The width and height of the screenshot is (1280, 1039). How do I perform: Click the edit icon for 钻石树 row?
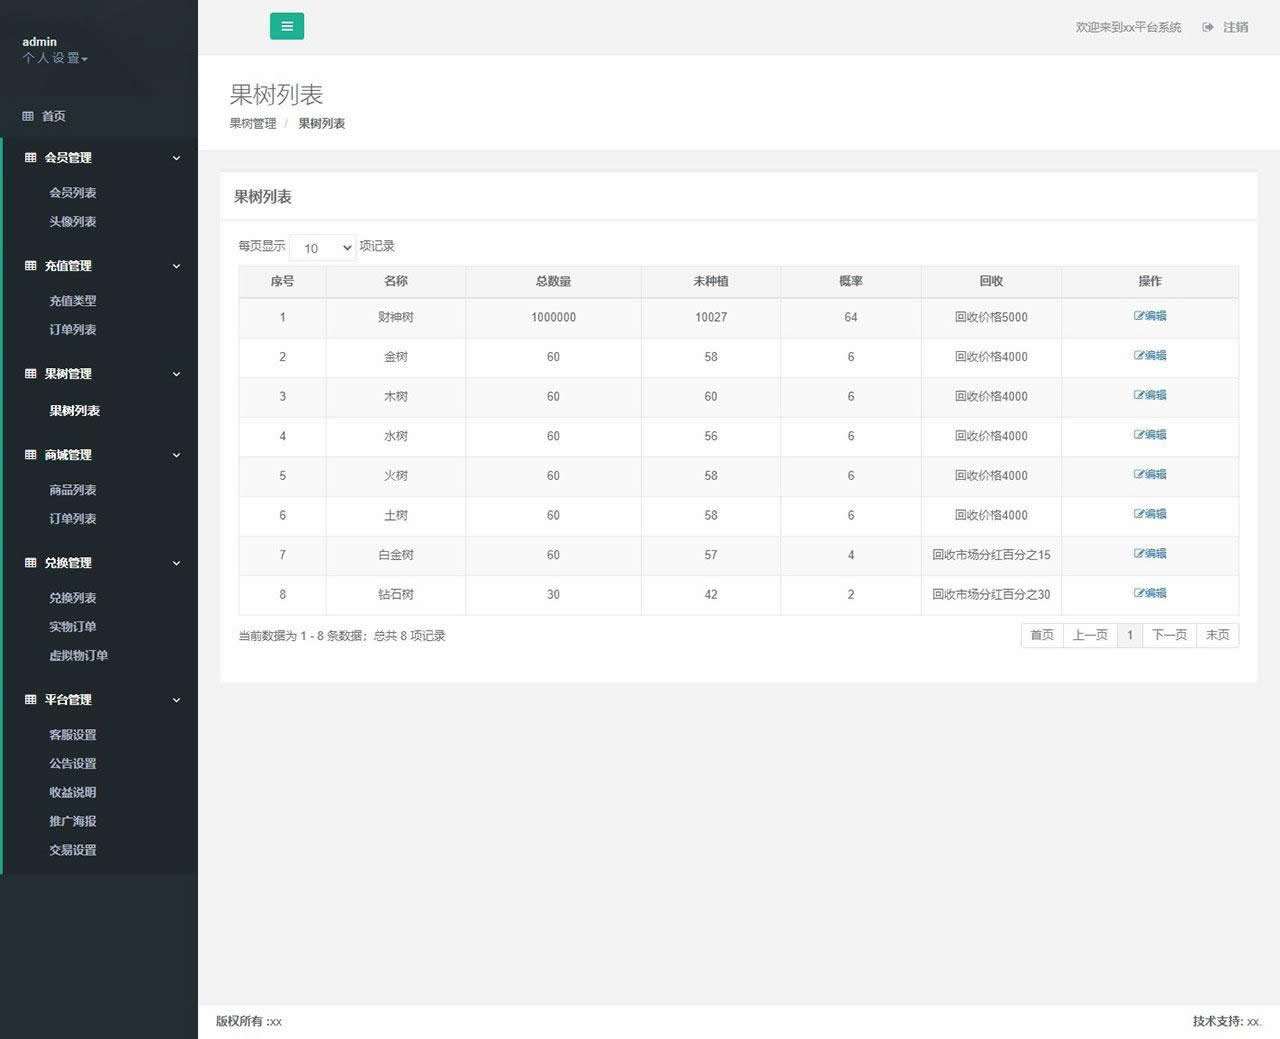(1139, 593)
